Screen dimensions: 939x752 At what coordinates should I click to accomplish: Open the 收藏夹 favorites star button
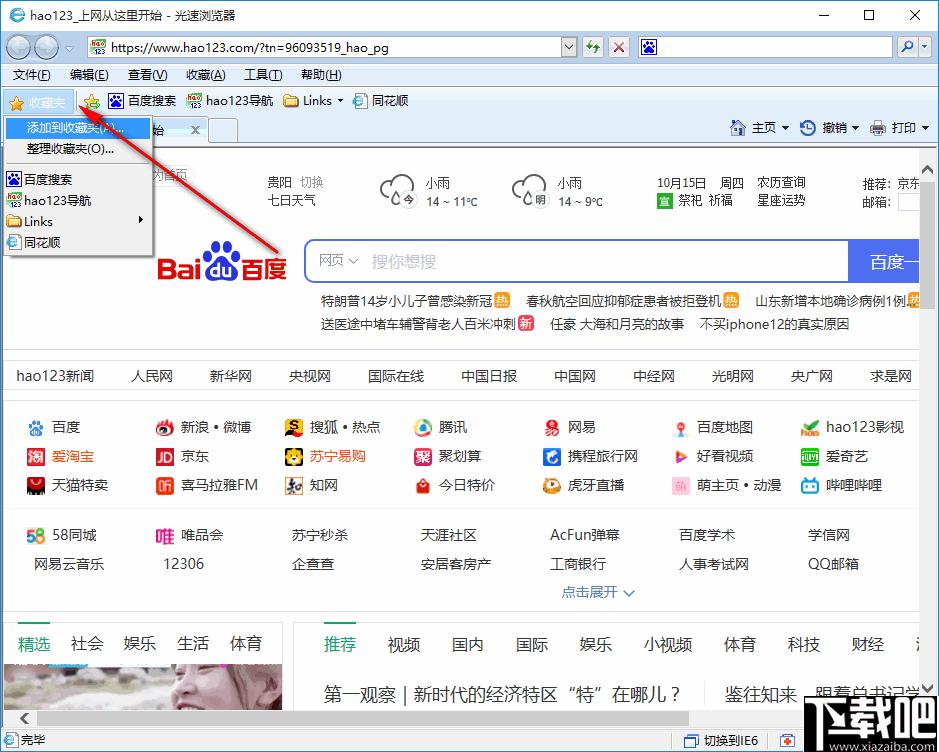(38, 102)
